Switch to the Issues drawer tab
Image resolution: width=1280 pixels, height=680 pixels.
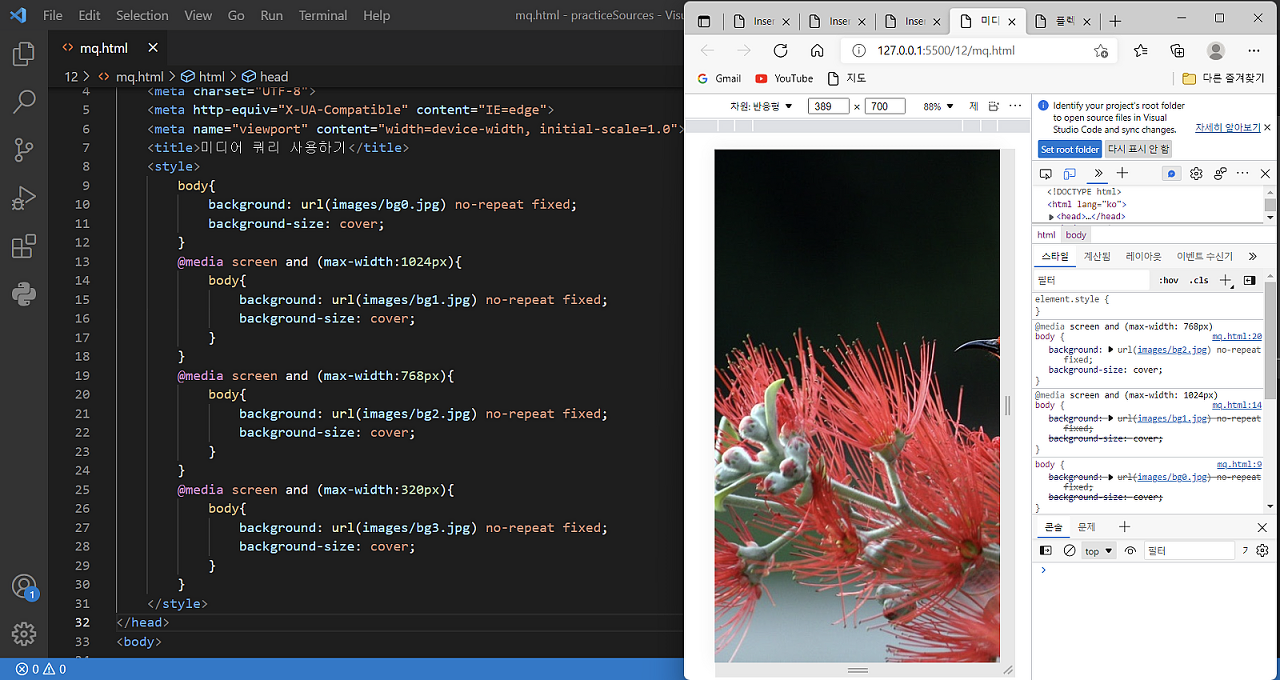1086,527
